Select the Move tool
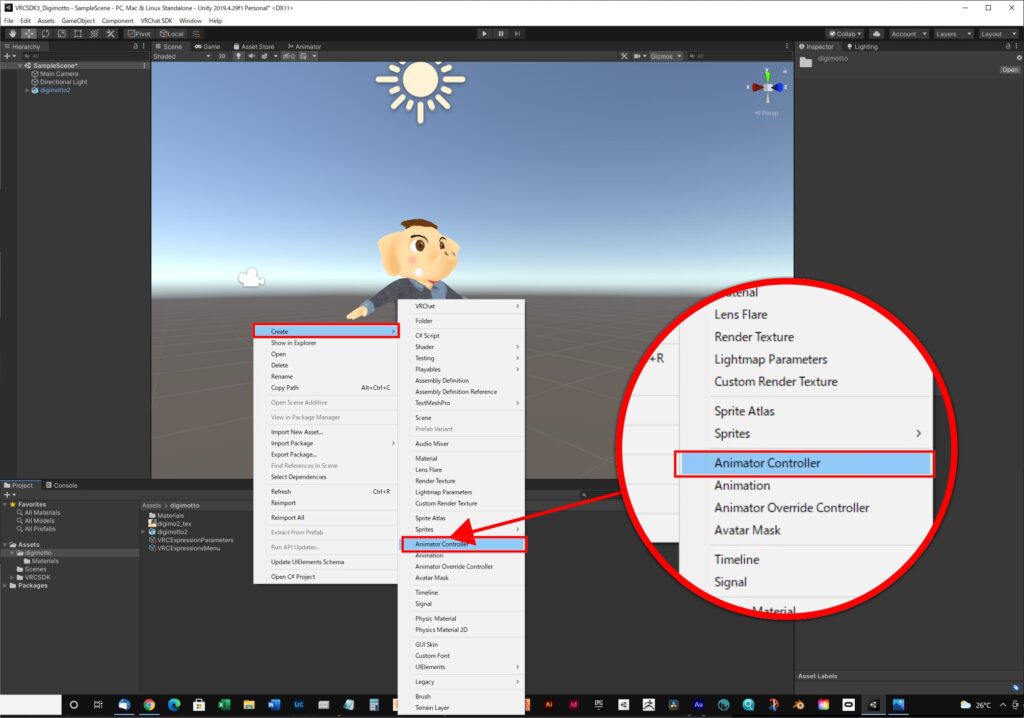This screenshot has height=718, width=1024. (x=28, y=33)
